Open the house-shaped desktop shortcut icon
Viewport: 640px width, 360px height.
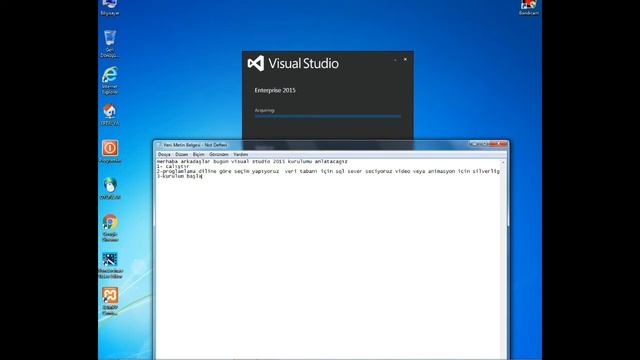109,114
